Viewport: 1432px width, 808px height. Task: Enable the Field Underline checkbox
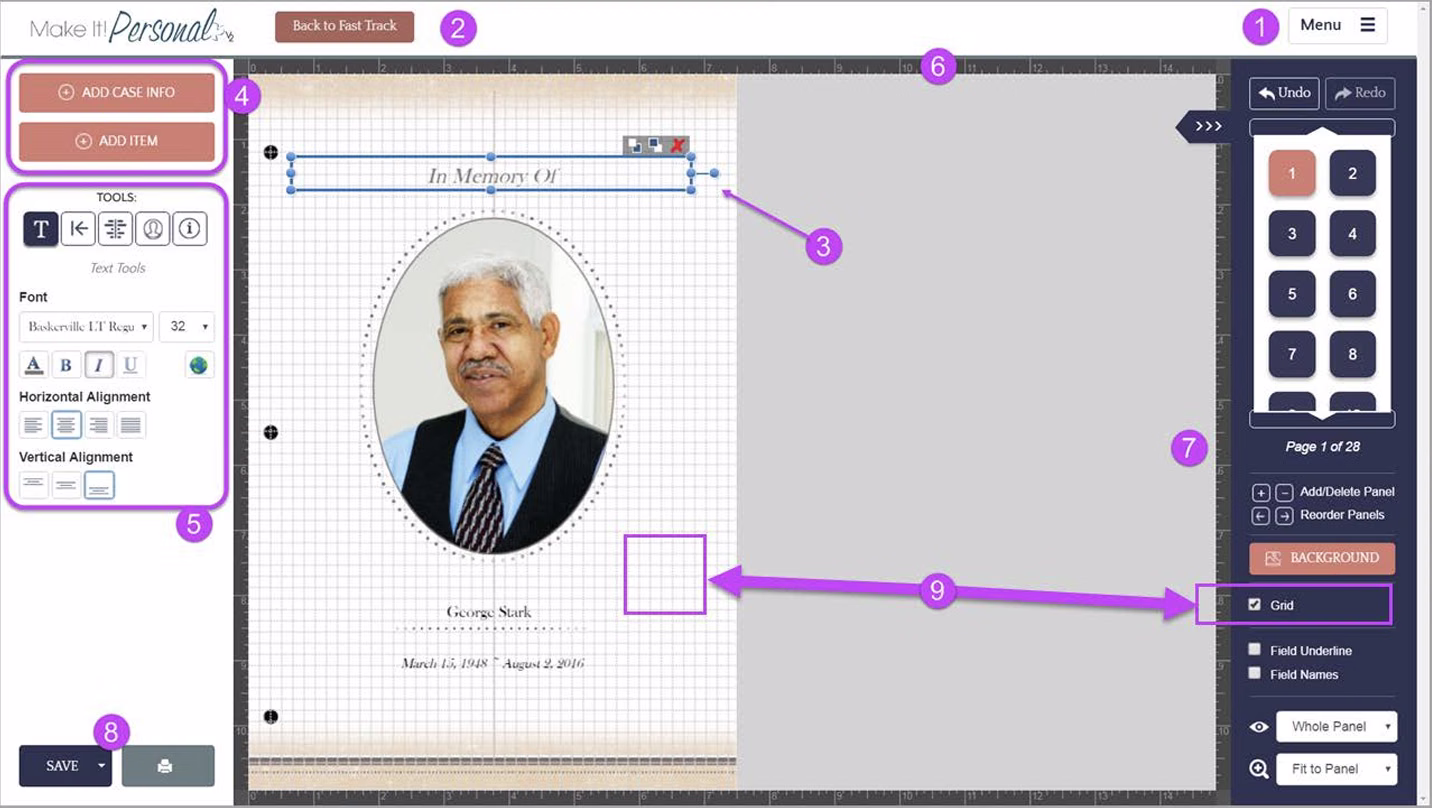pyautogui.click(x=1255, y=649)
